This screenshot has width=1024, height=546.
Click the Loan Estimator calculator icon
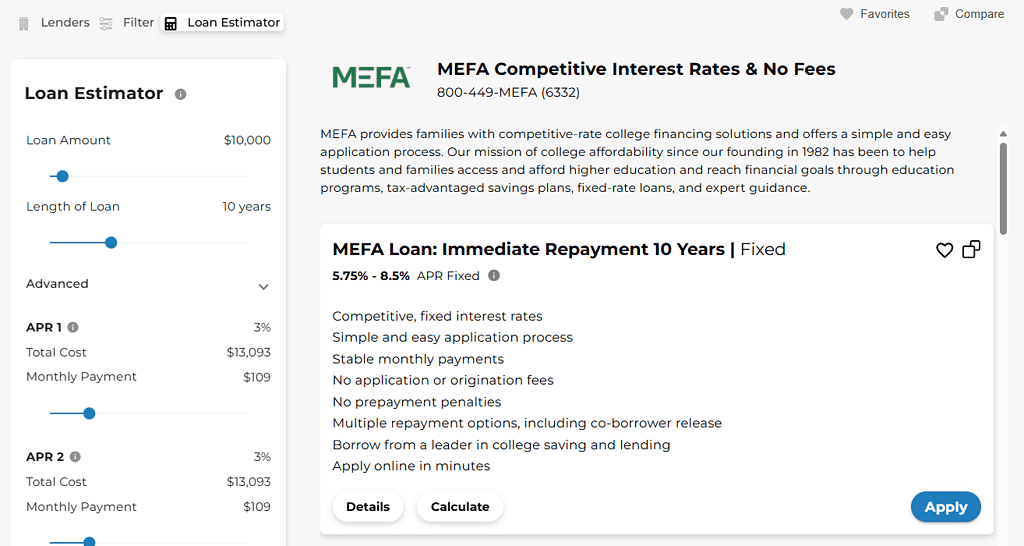coord(171,23)
